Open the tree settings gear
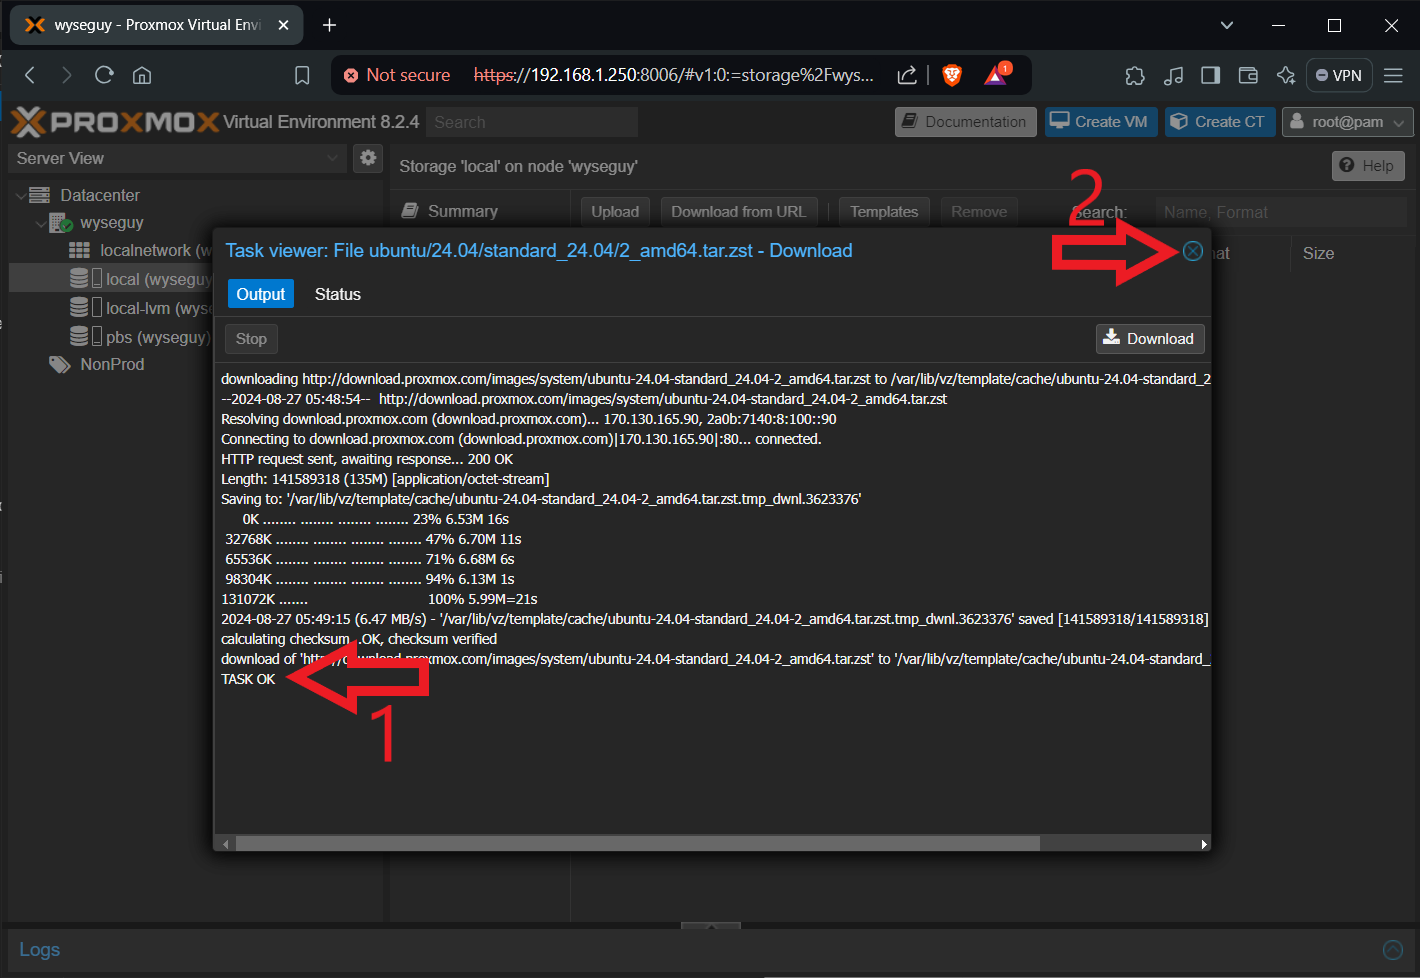The width and height of the screenshot is (1420, 978). coord(368,158)
